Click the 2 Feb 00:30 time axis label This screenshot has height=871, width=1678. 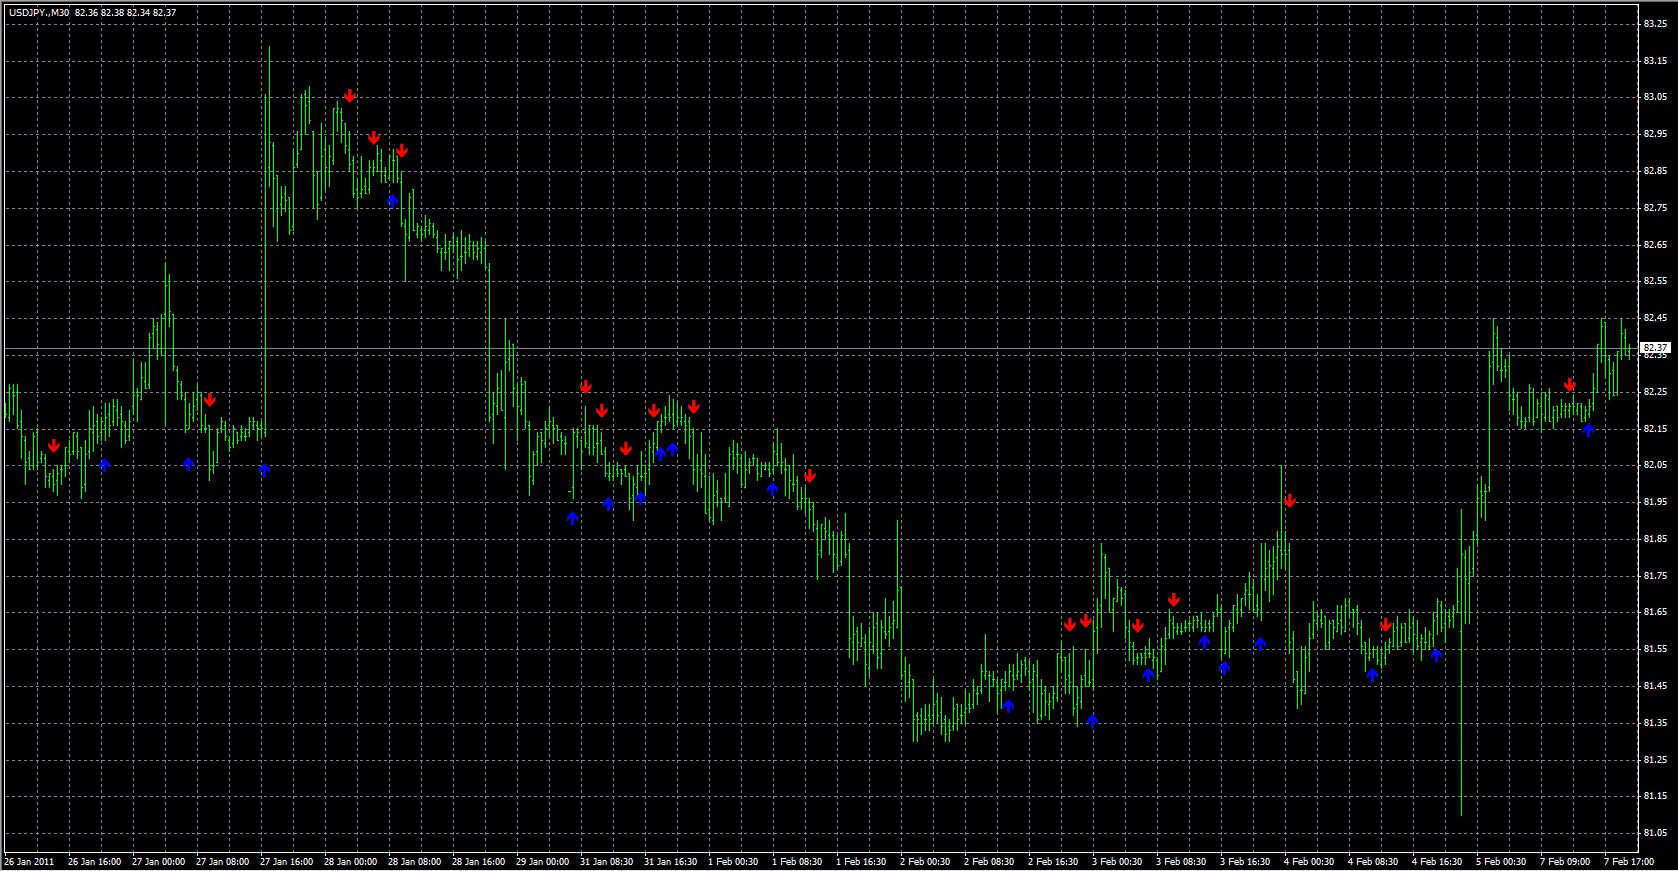pyautogui.click(x=924, y=861)
